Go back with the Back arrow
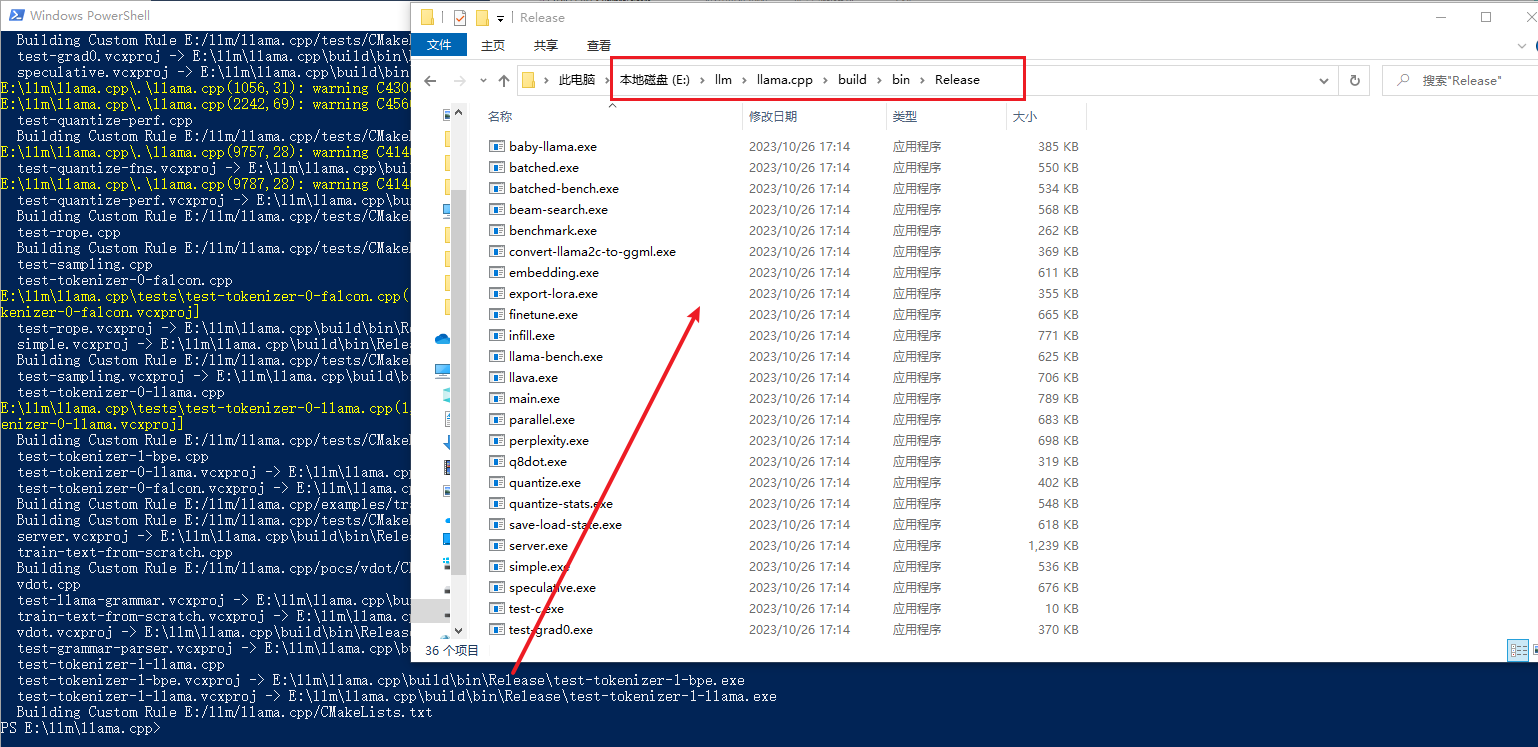This screenshot has height=747, width=1538. tap(430, 80)
